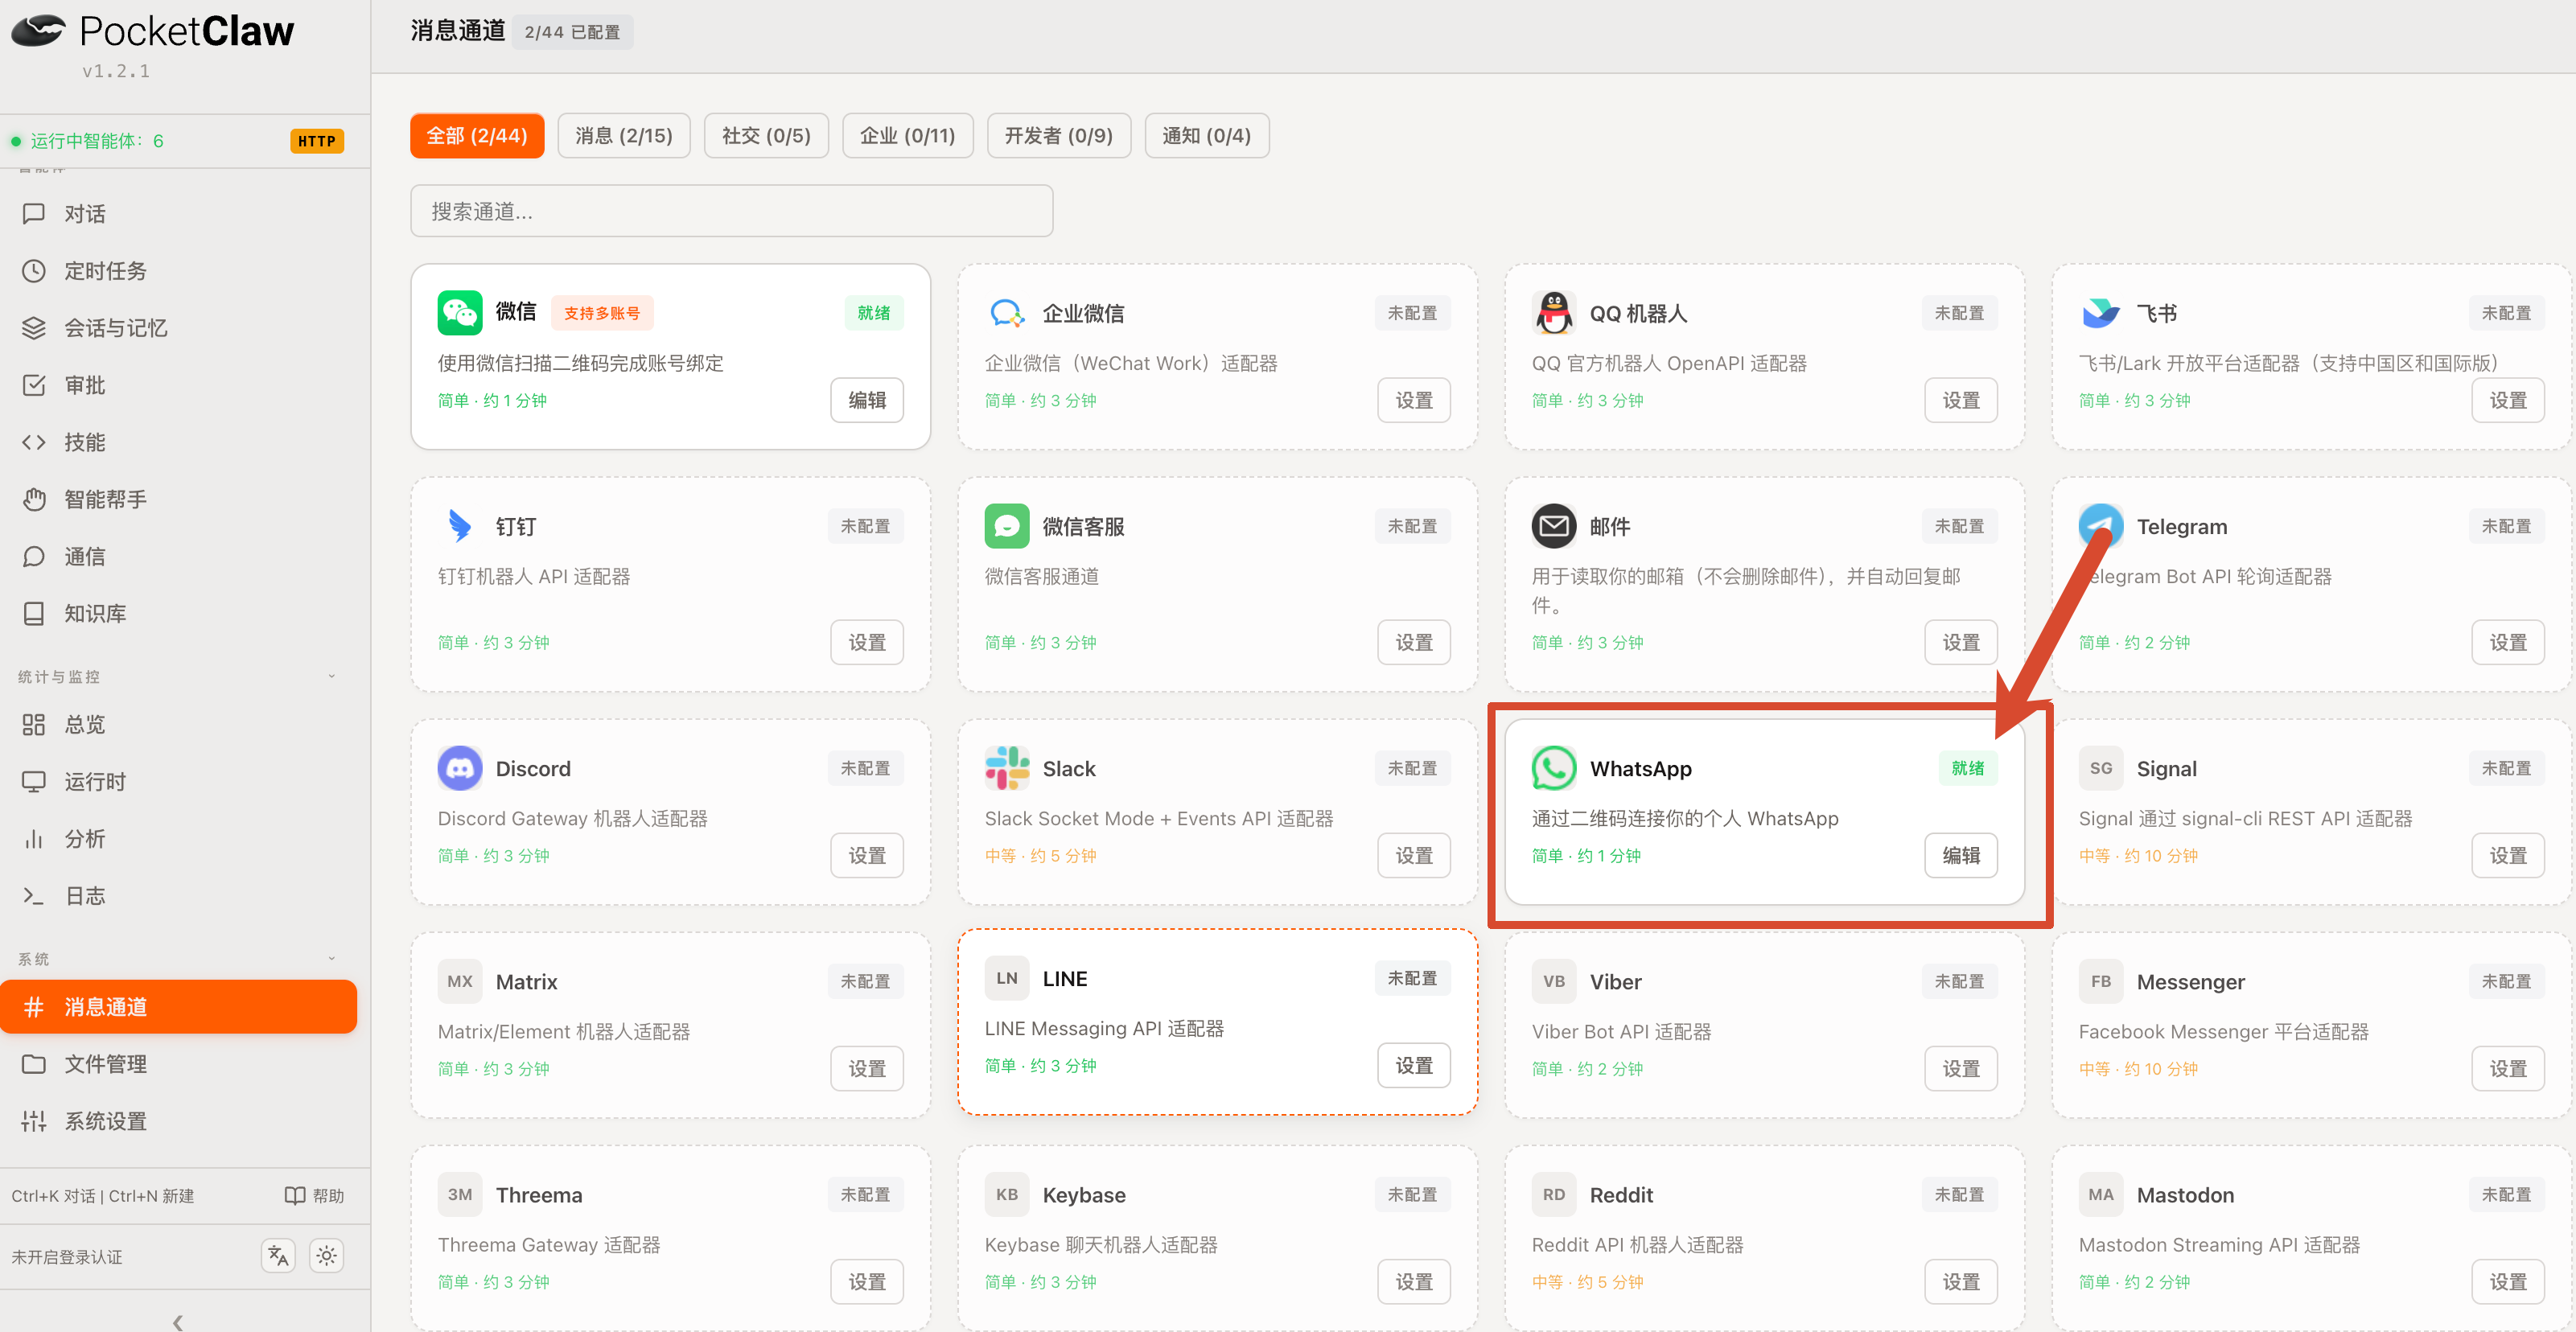Viewport: 2576px width, 1332px height.
Task: Open 文件管理 in the sidebar
Action: pos(179,1064)
